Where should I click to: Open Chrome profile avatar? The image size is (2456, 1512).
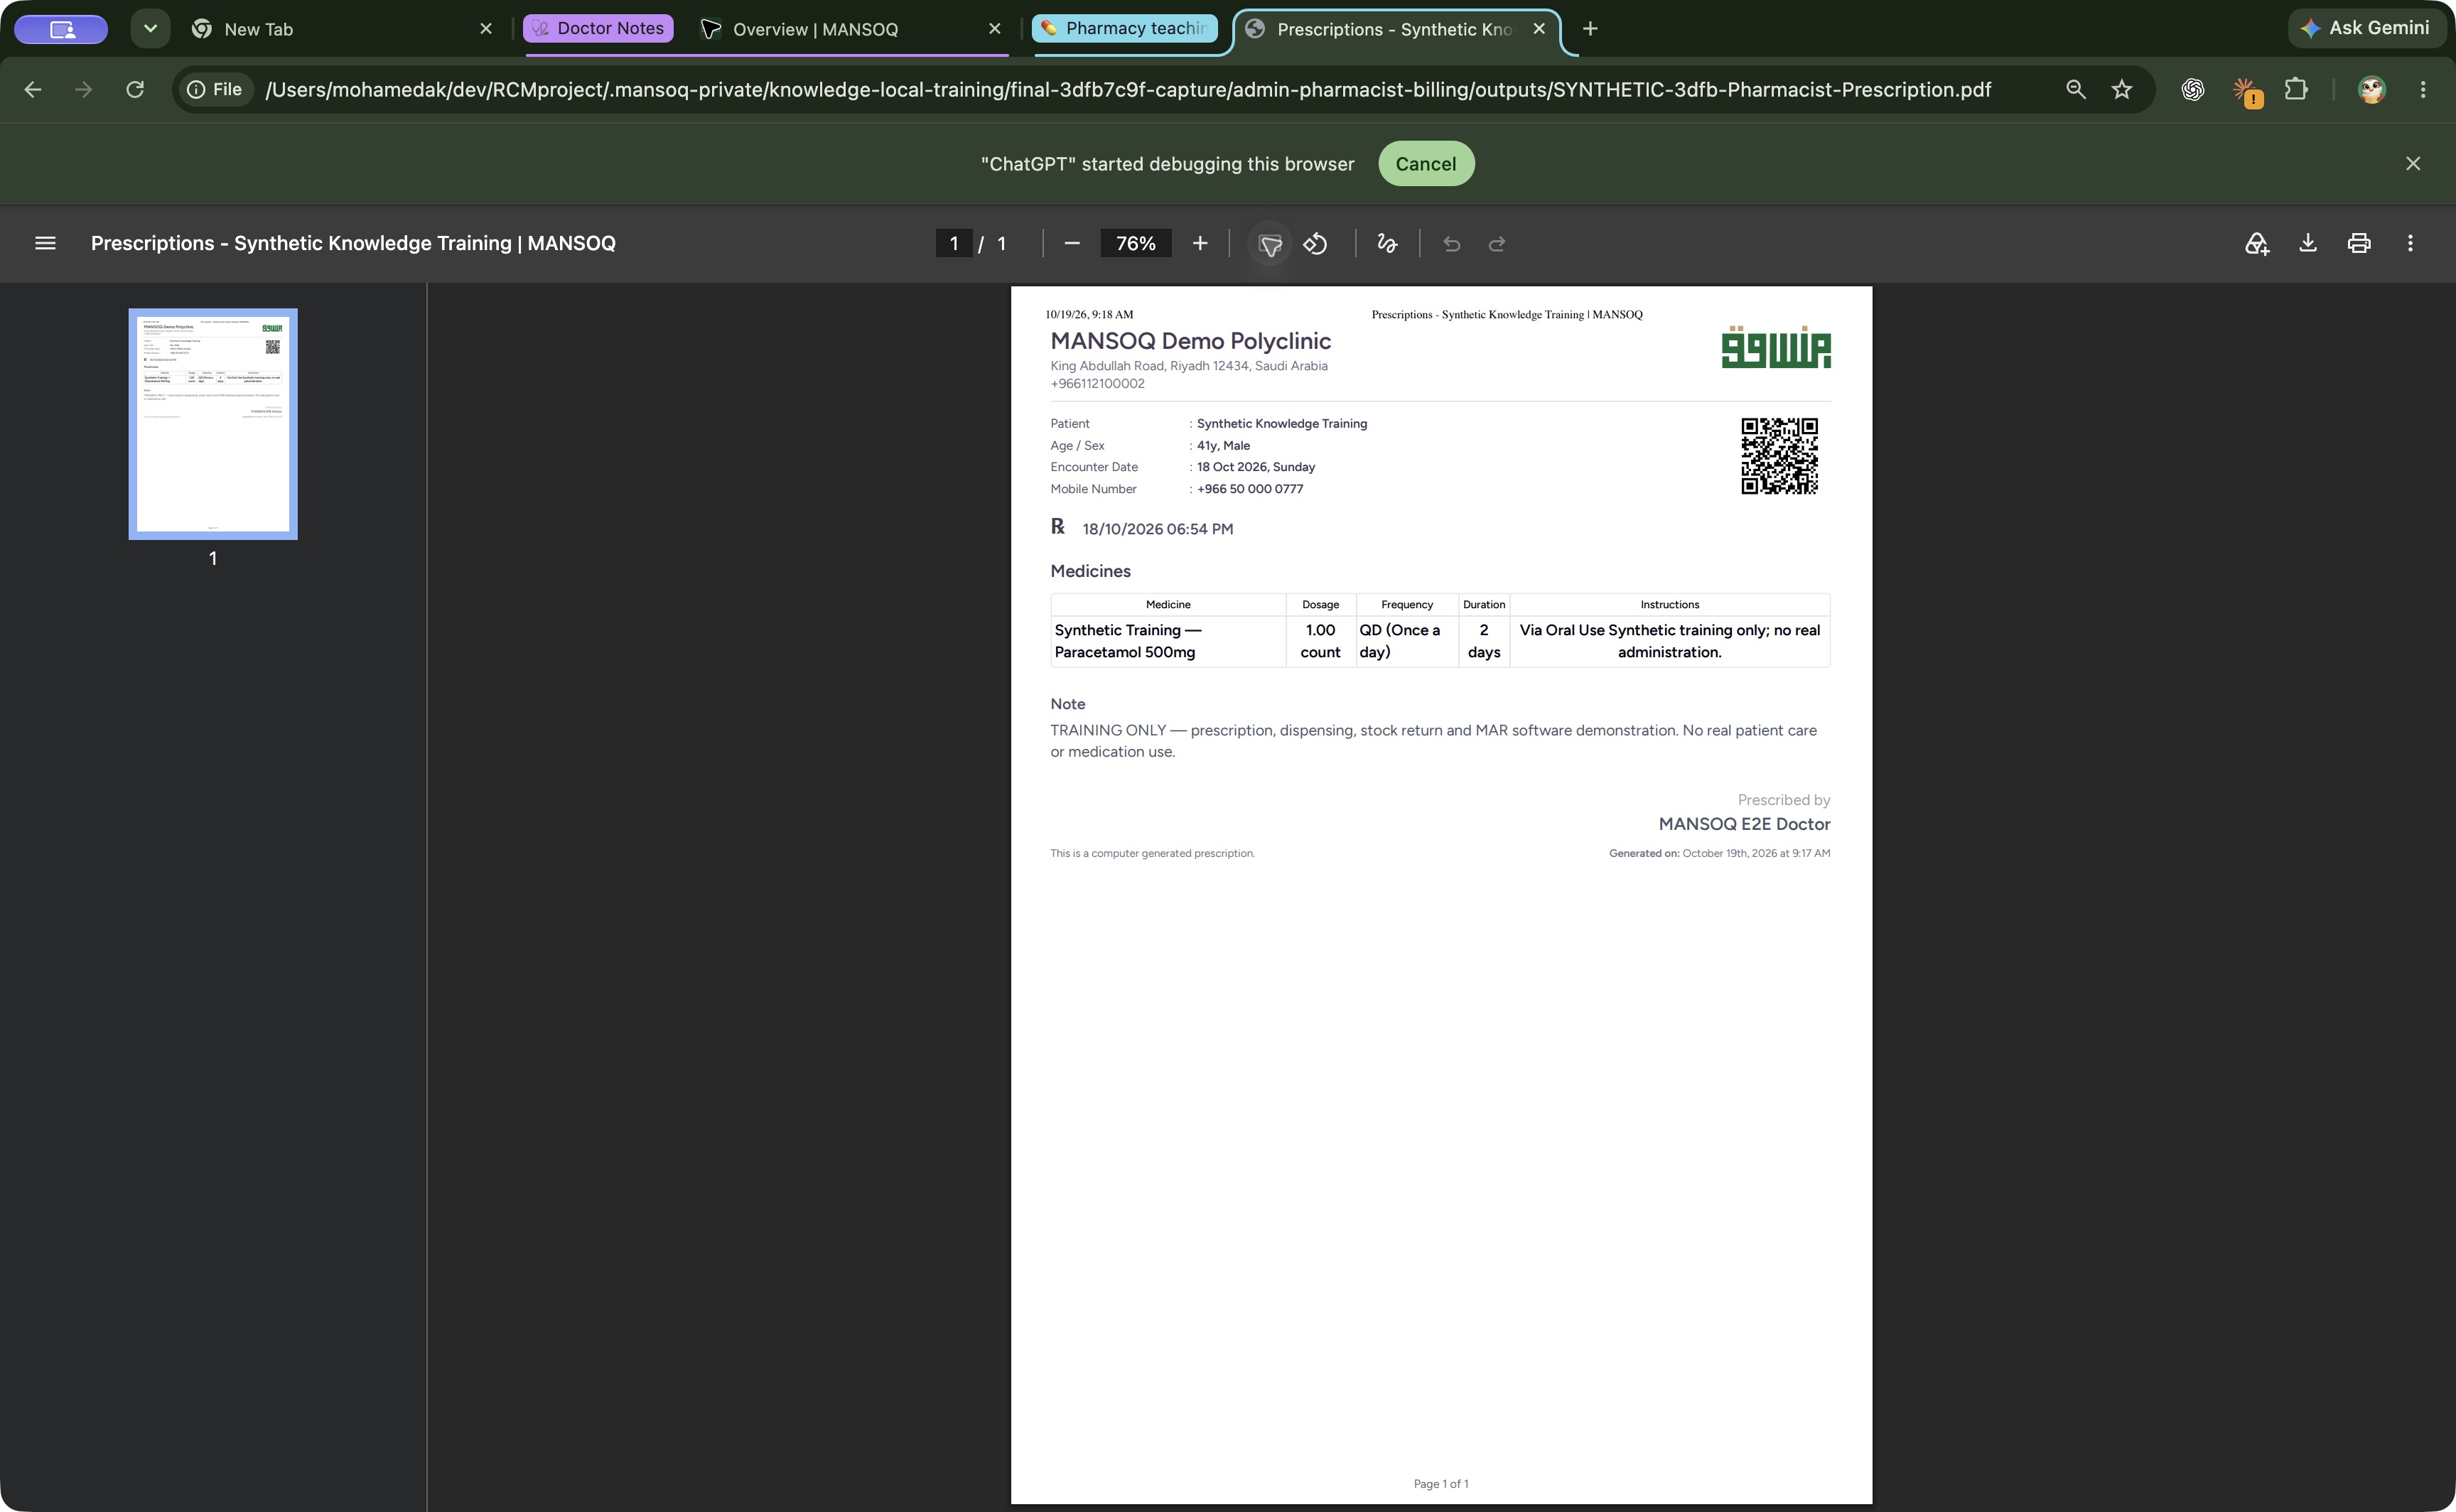click(x=2372, y=90)
